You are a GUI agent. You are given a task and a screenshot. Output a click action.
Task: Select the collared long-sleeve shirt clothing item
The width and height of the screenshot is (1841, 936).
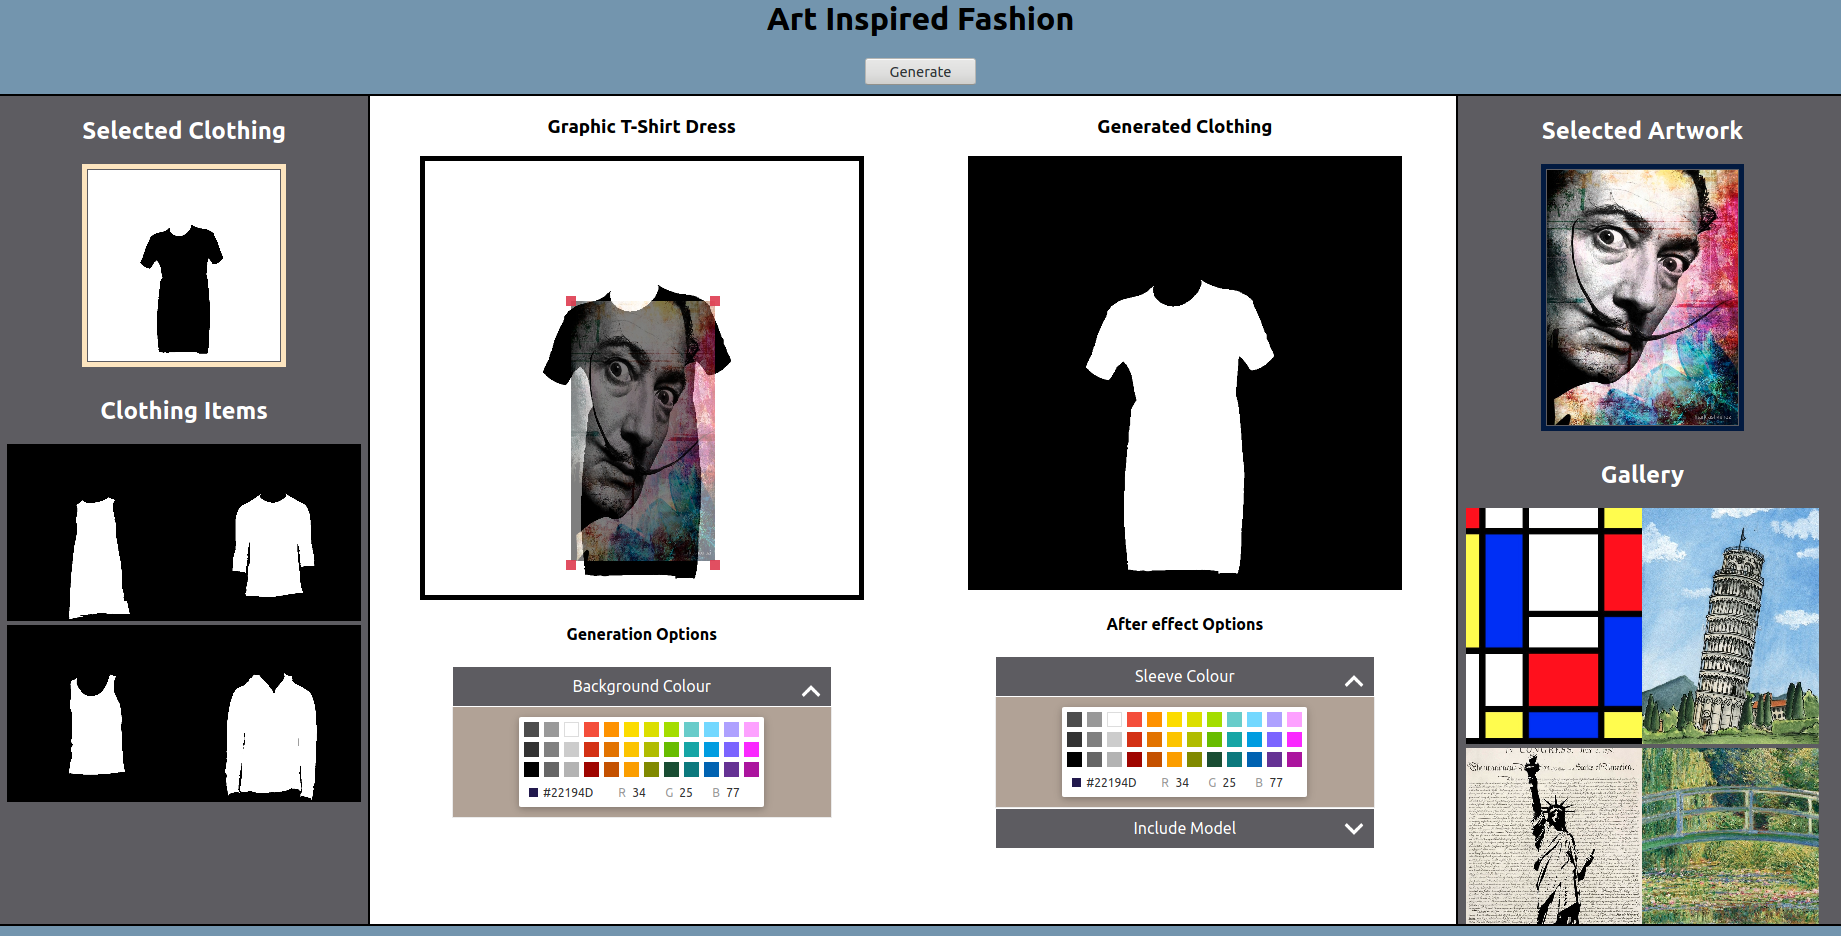click(x=271, y=736)
